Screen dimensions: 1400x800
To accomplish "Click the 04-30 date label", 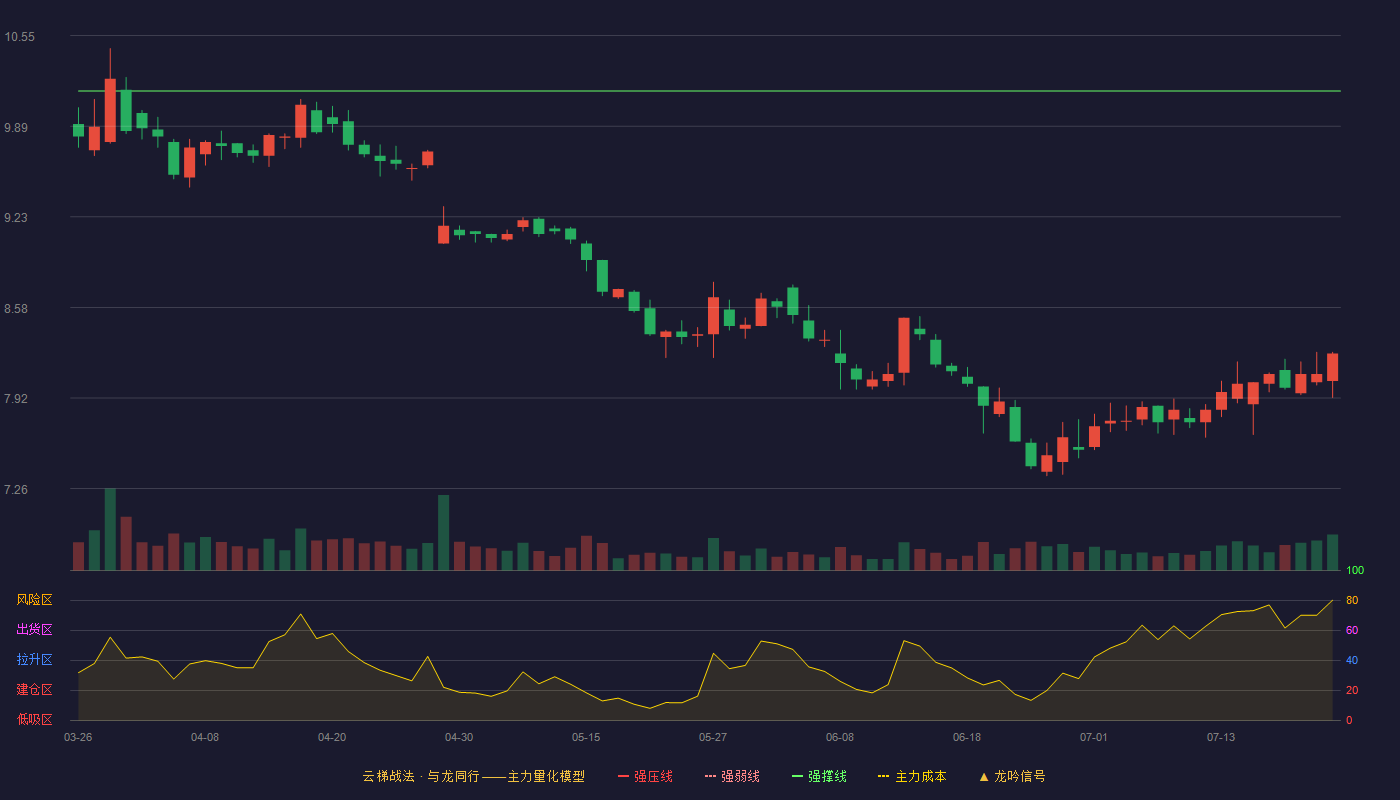I will click(x=459, y=737).
